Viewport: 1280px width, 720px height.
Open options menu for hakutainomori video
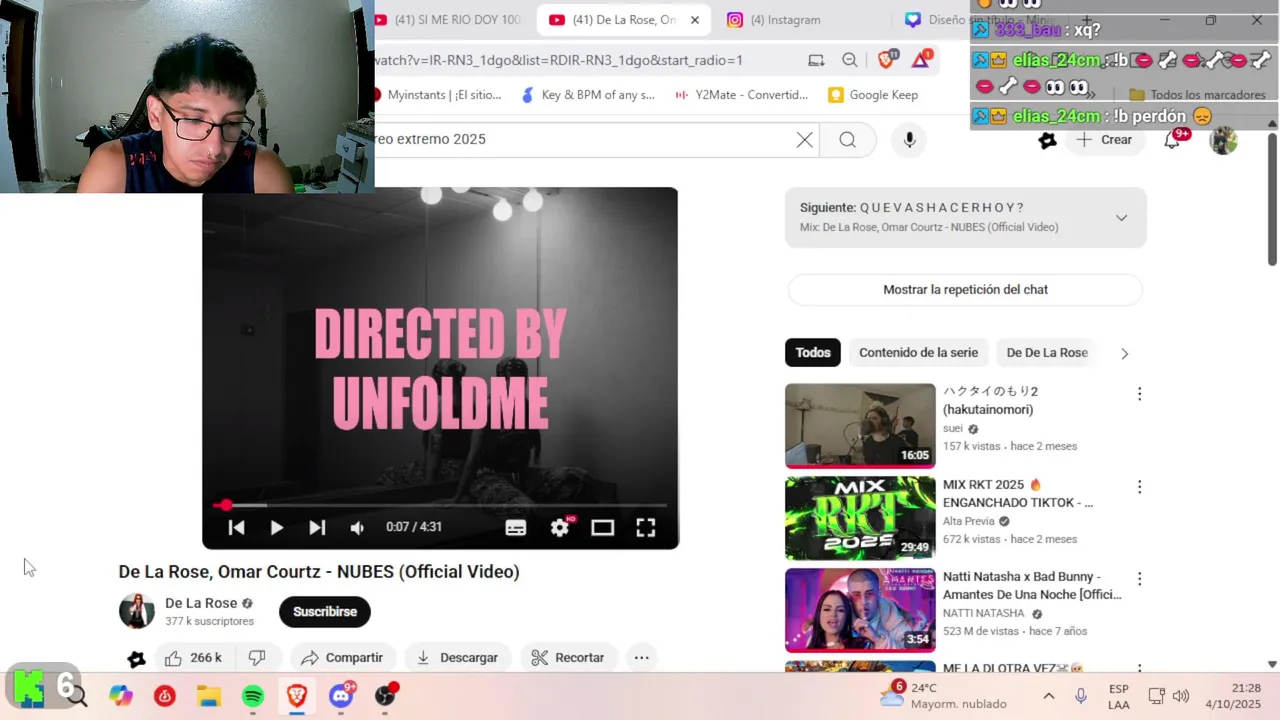pyautogui.click(x=1139, y=394)
